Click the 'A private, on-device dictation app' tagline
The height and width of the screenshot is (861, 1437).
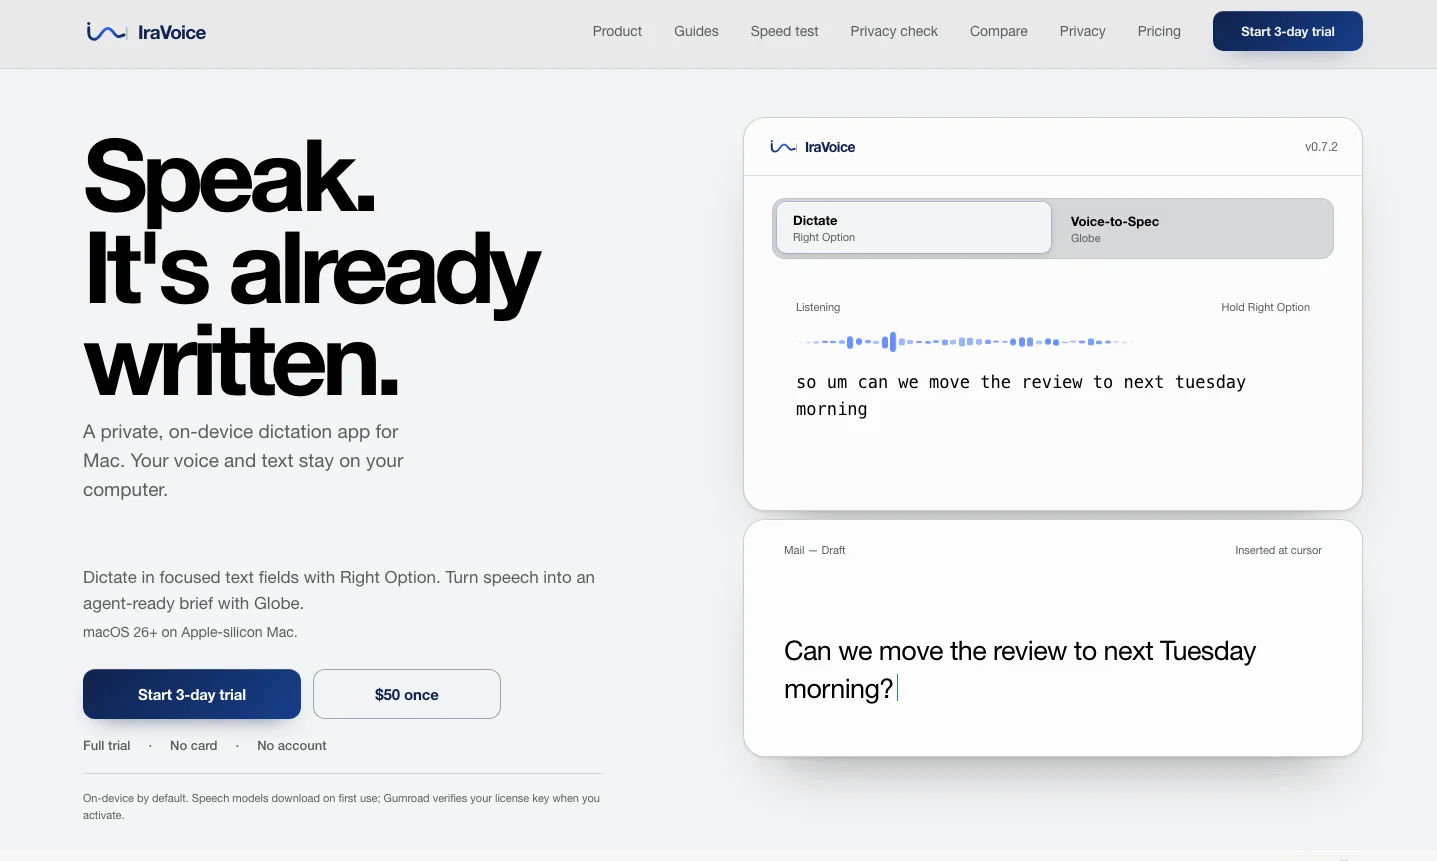[x=243, y=461]
